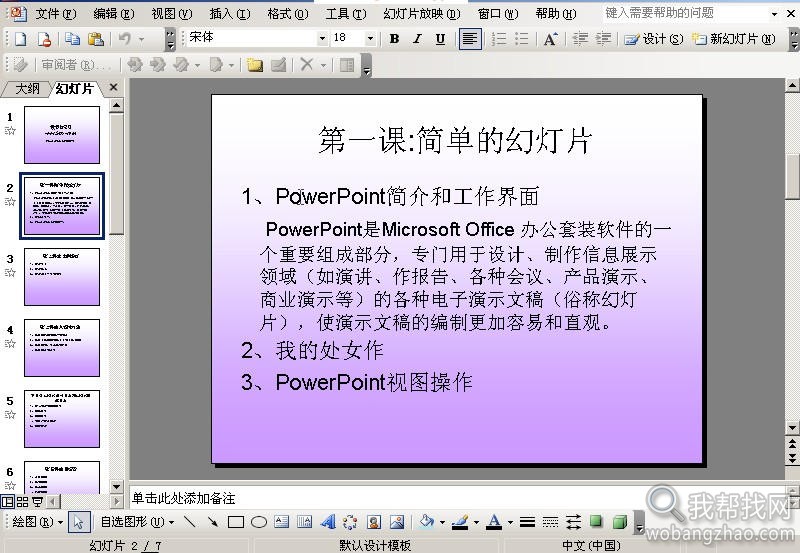
Task: Click the Permission document icon with red mark
Action: point(44,39)
